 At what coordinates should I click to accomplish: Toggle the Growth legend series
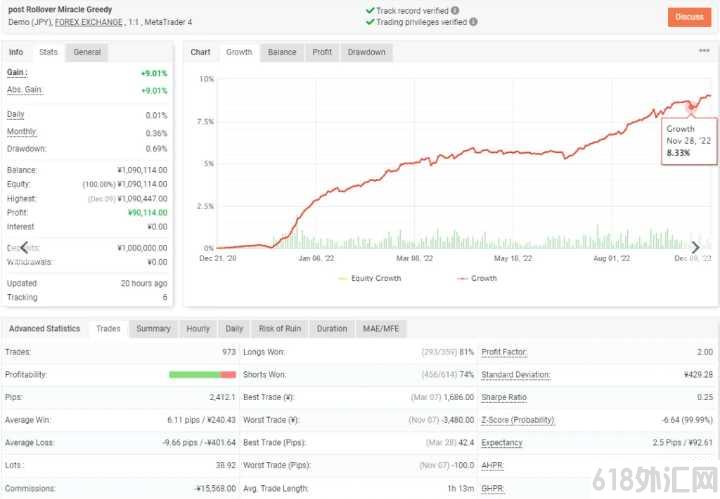pos(477,278)
